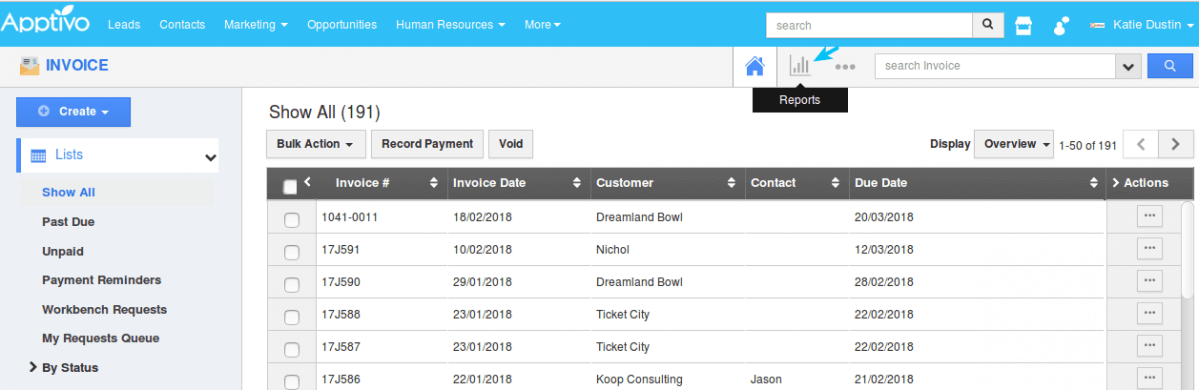
Task: Open the Create dropdown button
Action: tap(73, 112)
